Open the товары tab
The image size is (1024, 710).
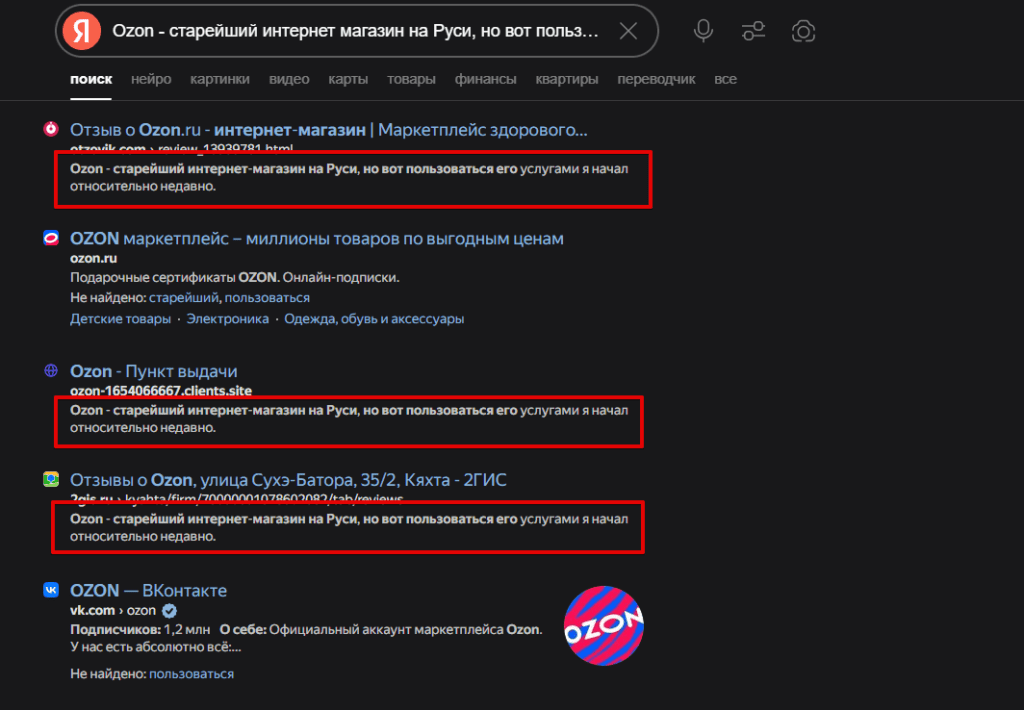tap(411, 79)
